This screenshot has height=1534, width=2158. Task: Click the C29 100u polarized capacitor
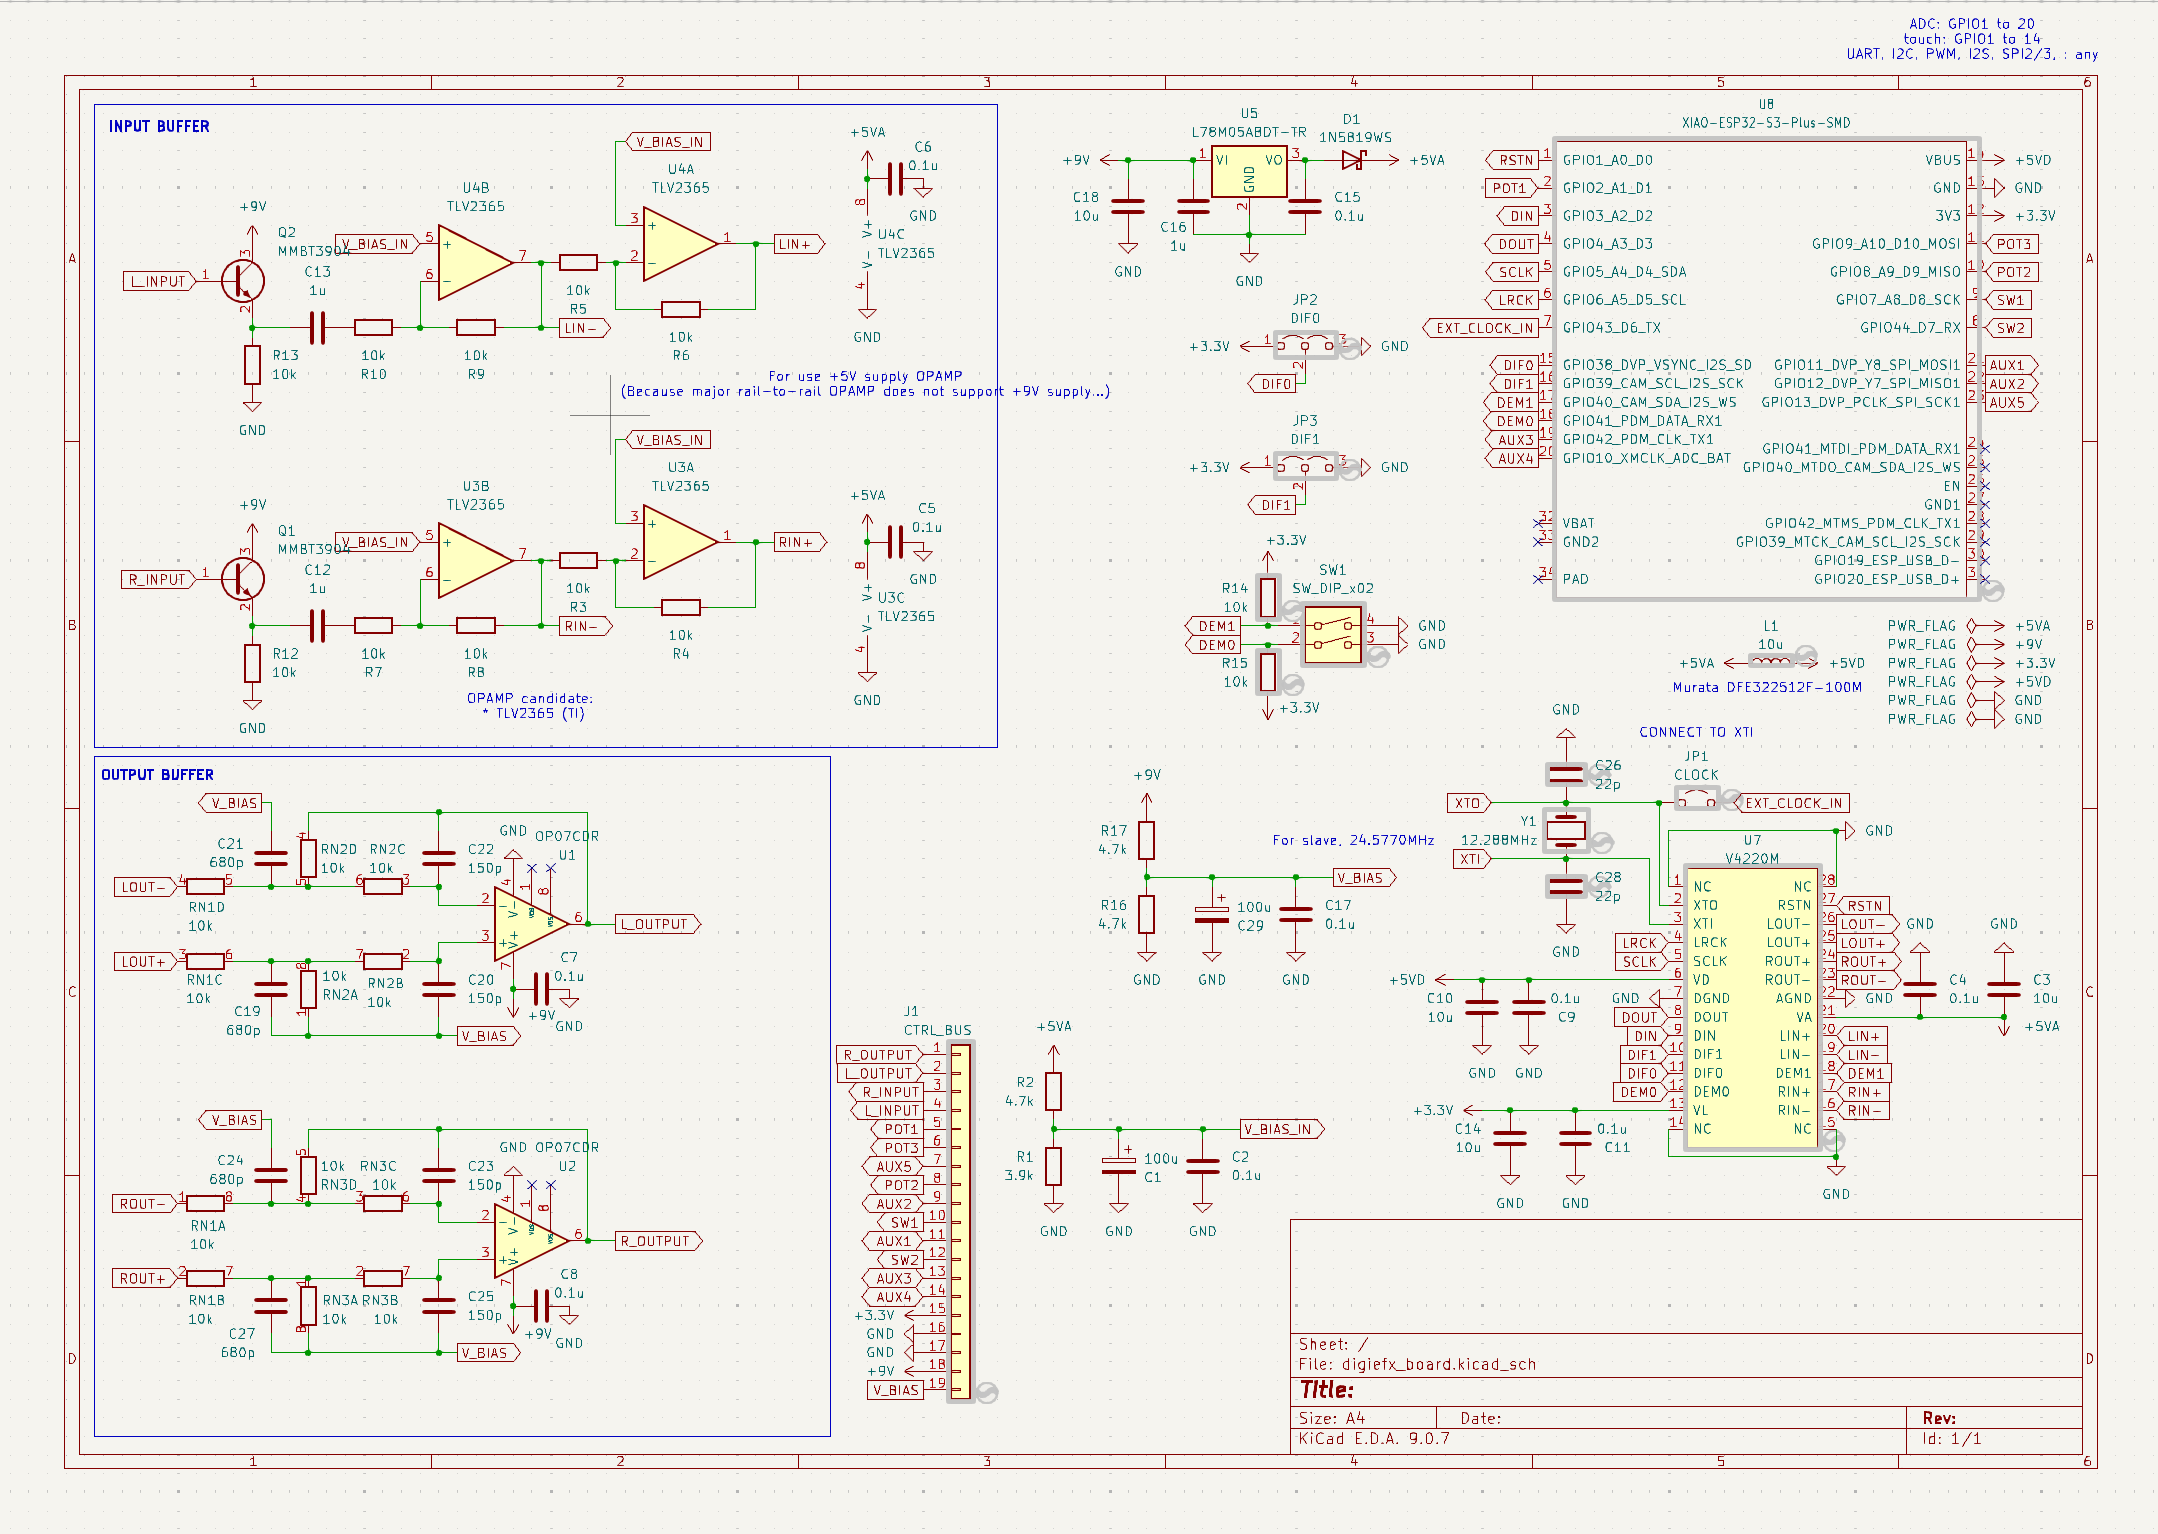click(x=1212, y=914)
